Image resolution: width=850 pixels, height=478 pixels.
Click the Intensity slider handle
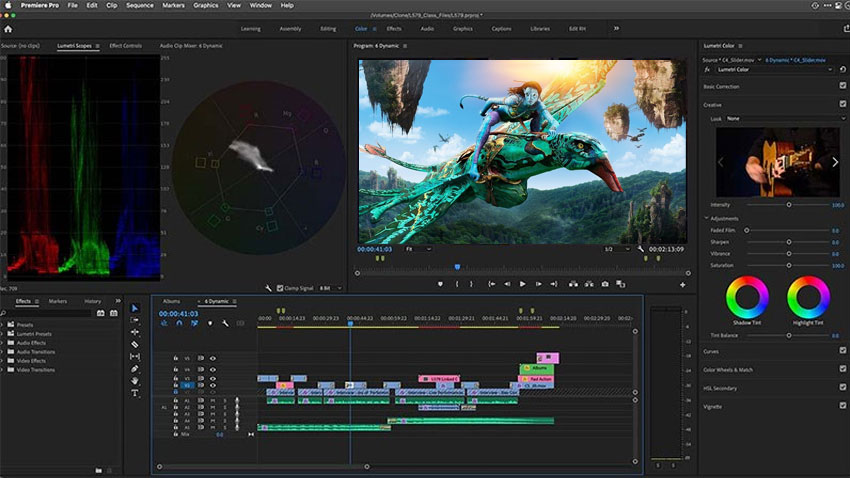click(x=789, y=205)
